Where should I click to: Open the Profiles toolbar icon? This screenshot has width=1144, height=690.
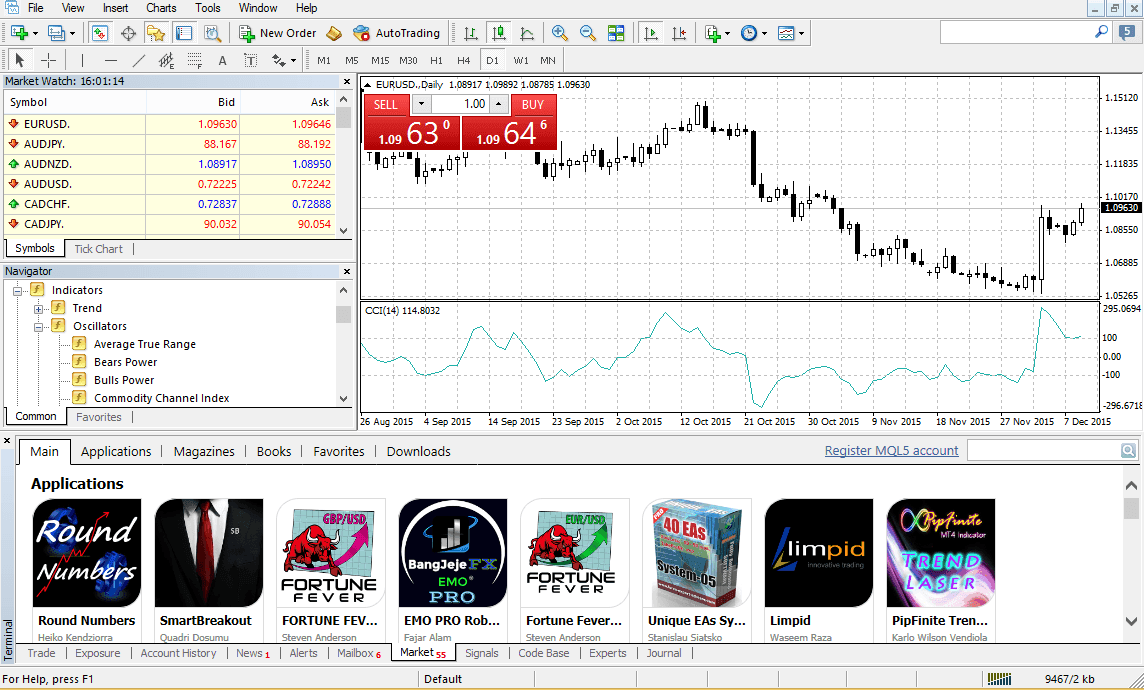(56, 33)
